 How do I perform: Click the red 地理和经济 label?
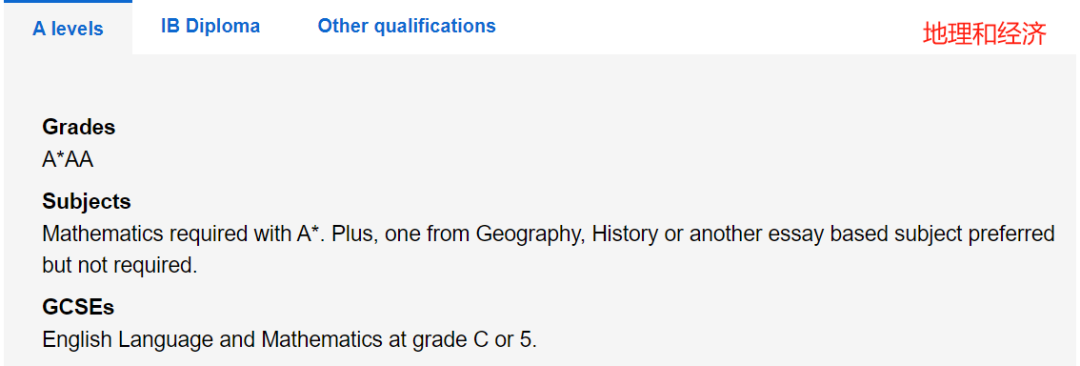coord(985,33)
